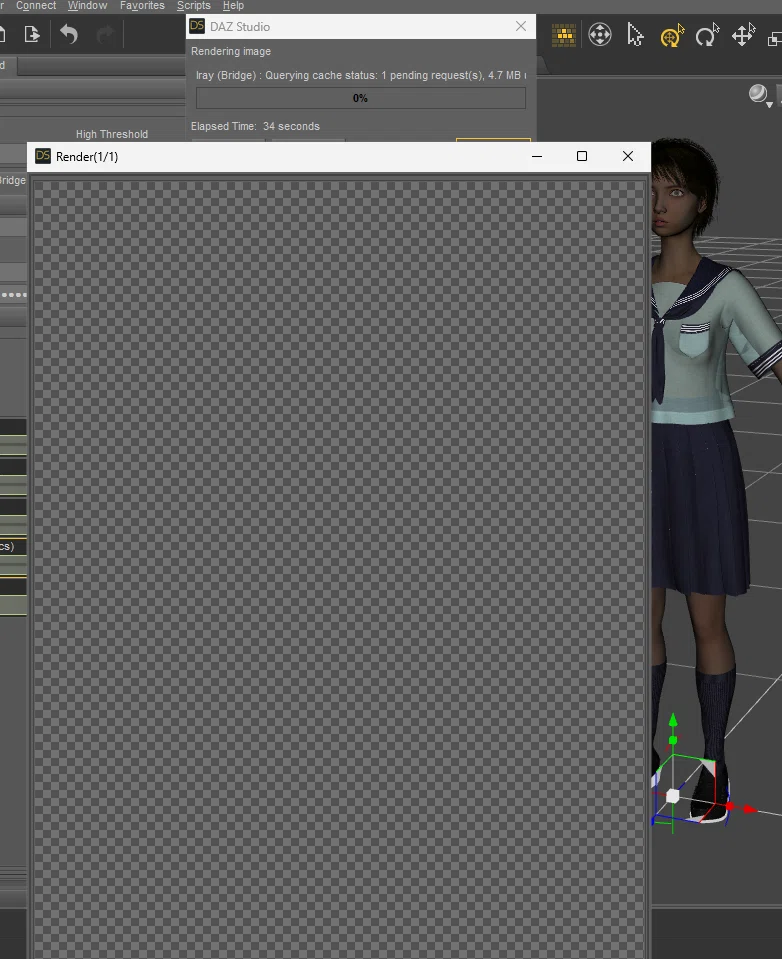Open the Favorites menu

coord(142,6)
